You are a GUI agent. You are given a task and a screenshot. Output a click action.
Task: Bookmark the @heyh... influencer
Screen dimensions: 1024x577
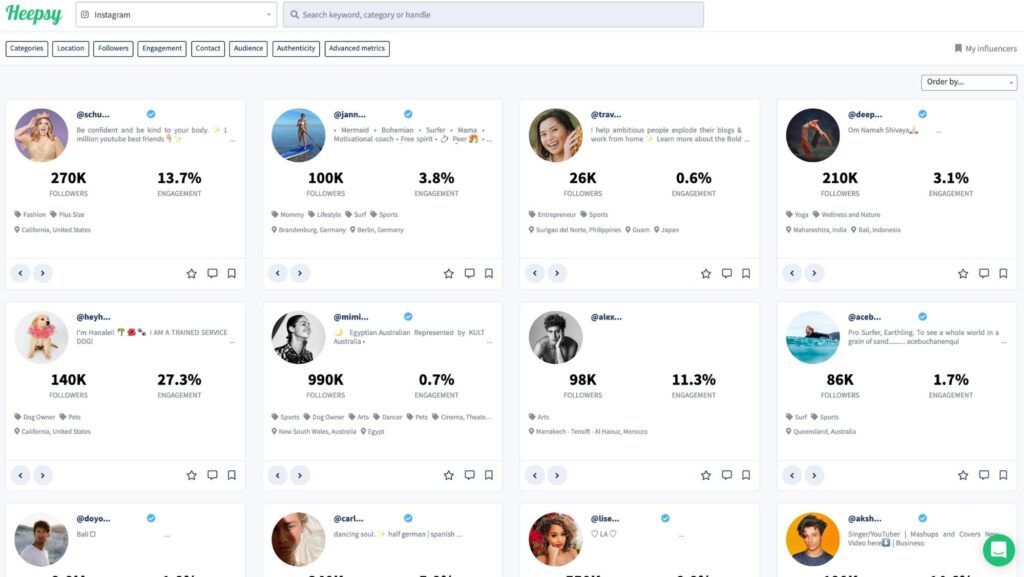tap(232, 475)
